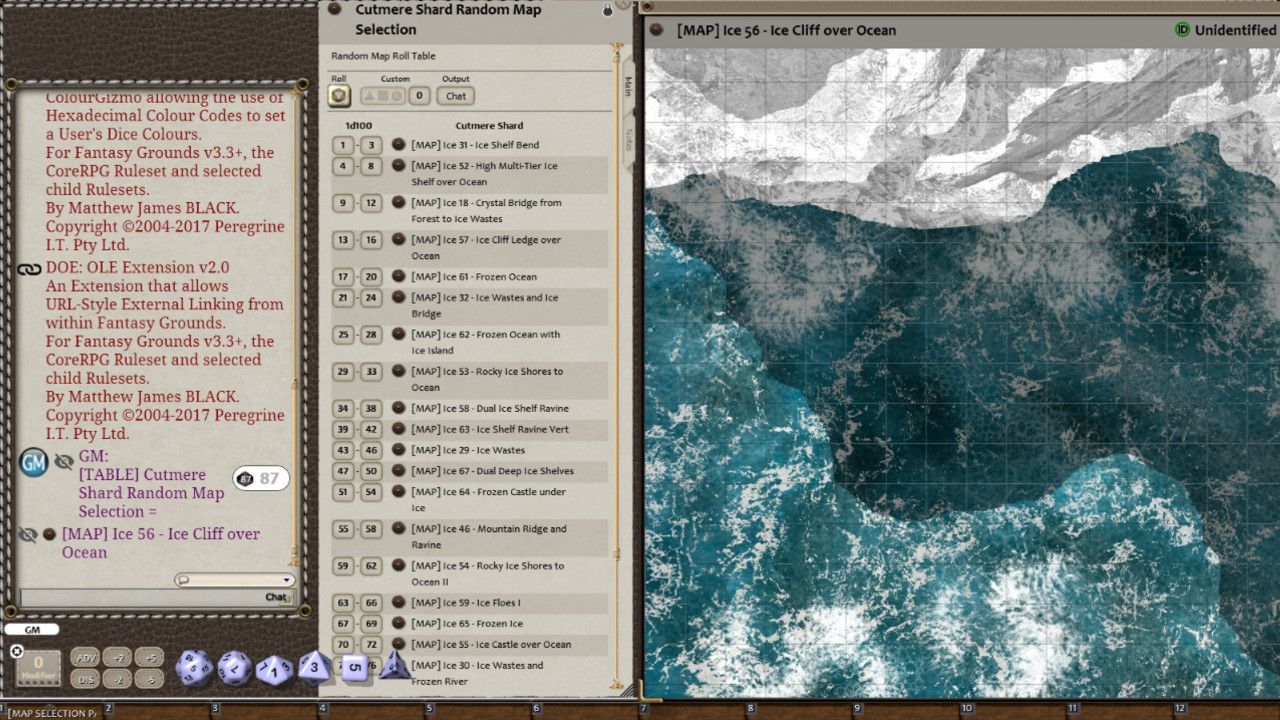Screen dimensions: 1280x720
Task: Toggle GM visibility eye in the chat log
Action: [62, 461]
